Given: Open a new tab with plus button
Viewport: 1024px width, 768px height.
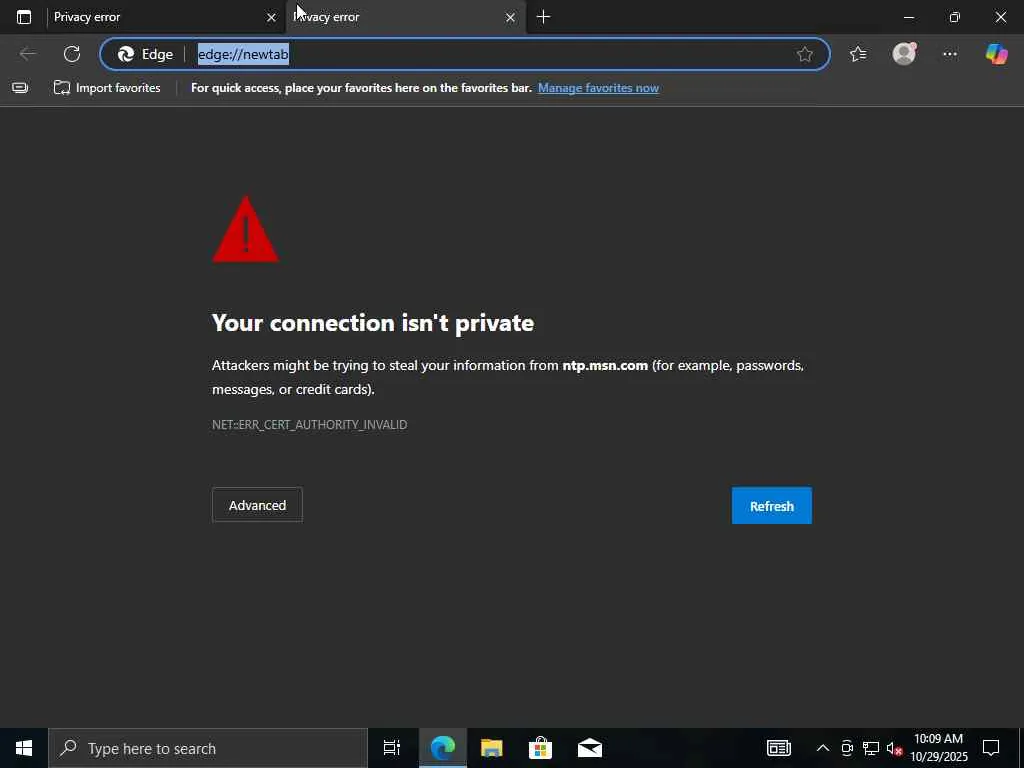Looking at the screenshot, I should pos(543,17).
